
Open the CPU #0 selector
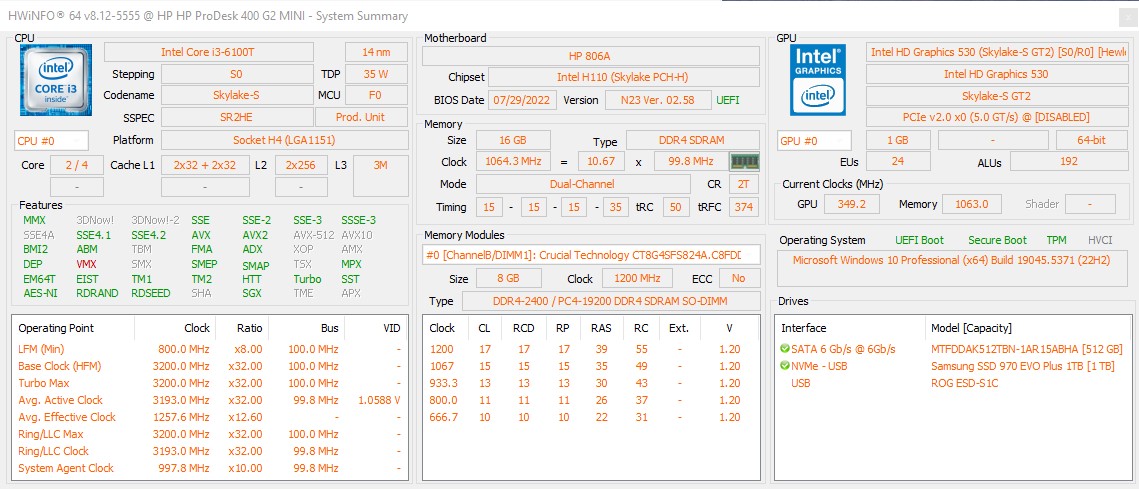tap(52, 140)
